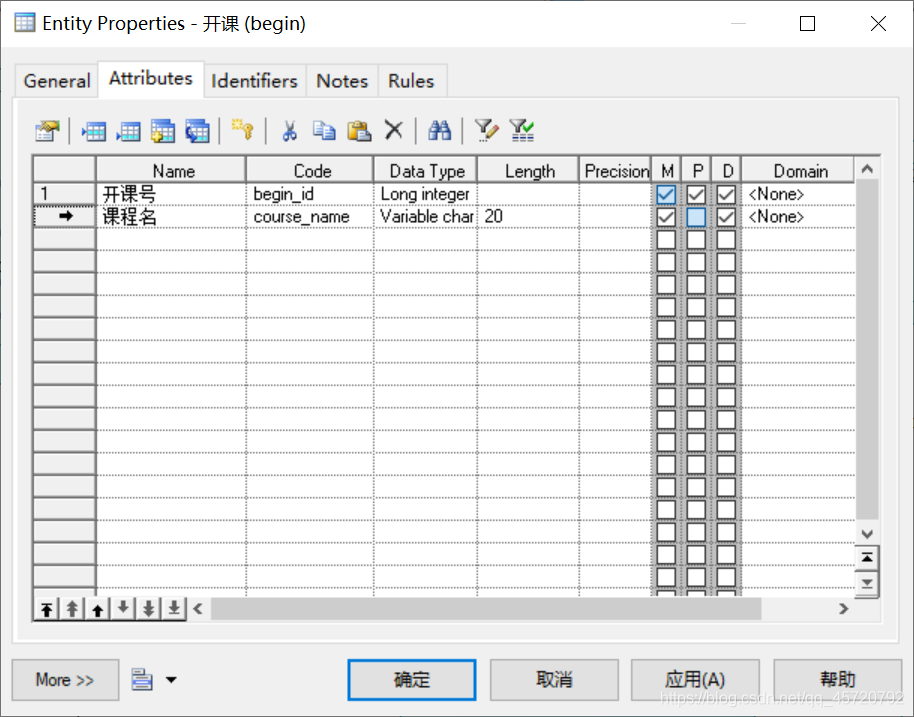Image resolution: width=914 pixels, height=717 pixels.
Task: Toggle the D checkbox on the begin_id row
Action: 726,194
